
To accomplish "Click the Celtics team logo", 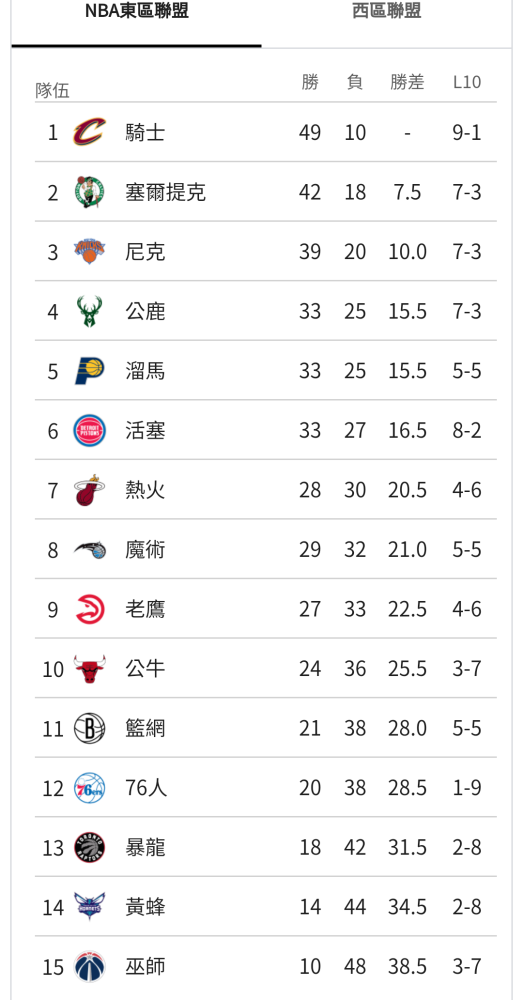I will coord(89,192).
